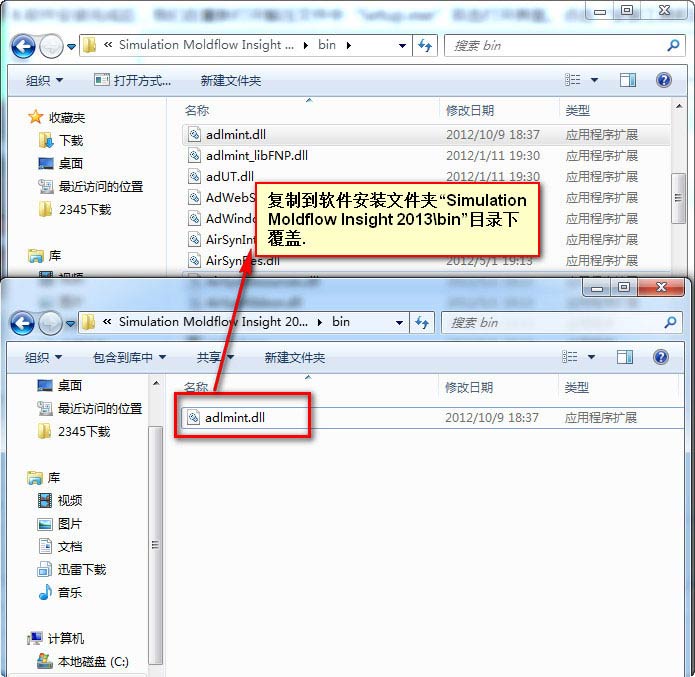
Task: Select 最近访问的位置 in upper window
Action: coord(91,187)
